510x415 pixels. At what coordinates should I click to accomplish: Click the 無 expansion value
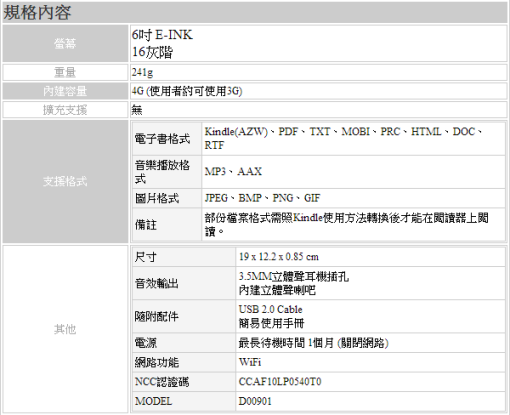pyautogui.click(x=137, y=110)
